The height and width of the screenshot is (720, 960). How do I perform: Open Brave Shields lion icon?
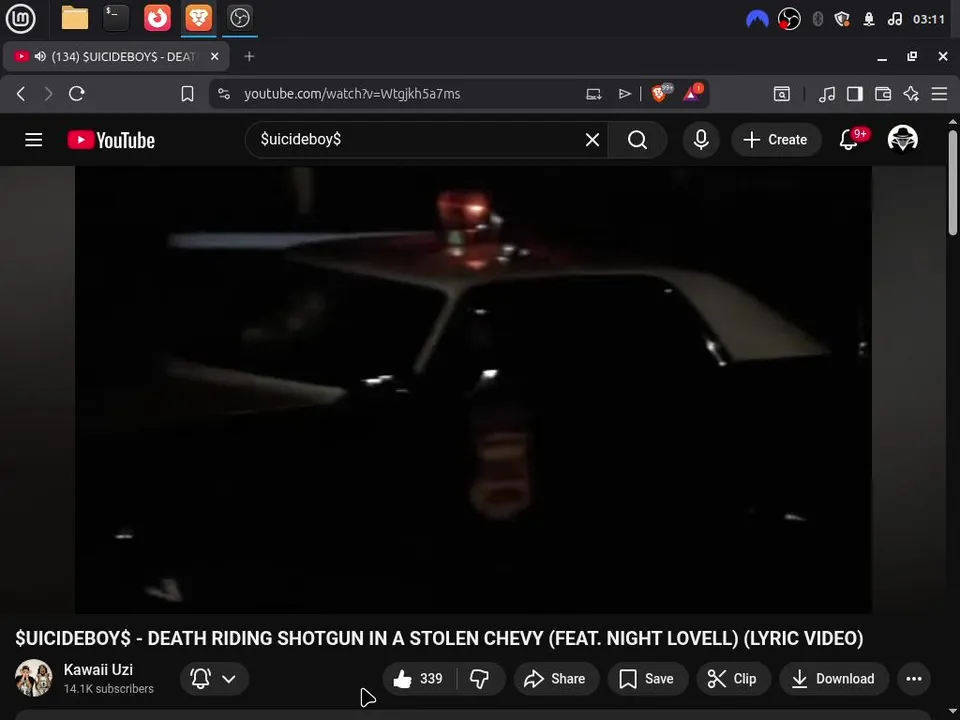tap(661, 94)
